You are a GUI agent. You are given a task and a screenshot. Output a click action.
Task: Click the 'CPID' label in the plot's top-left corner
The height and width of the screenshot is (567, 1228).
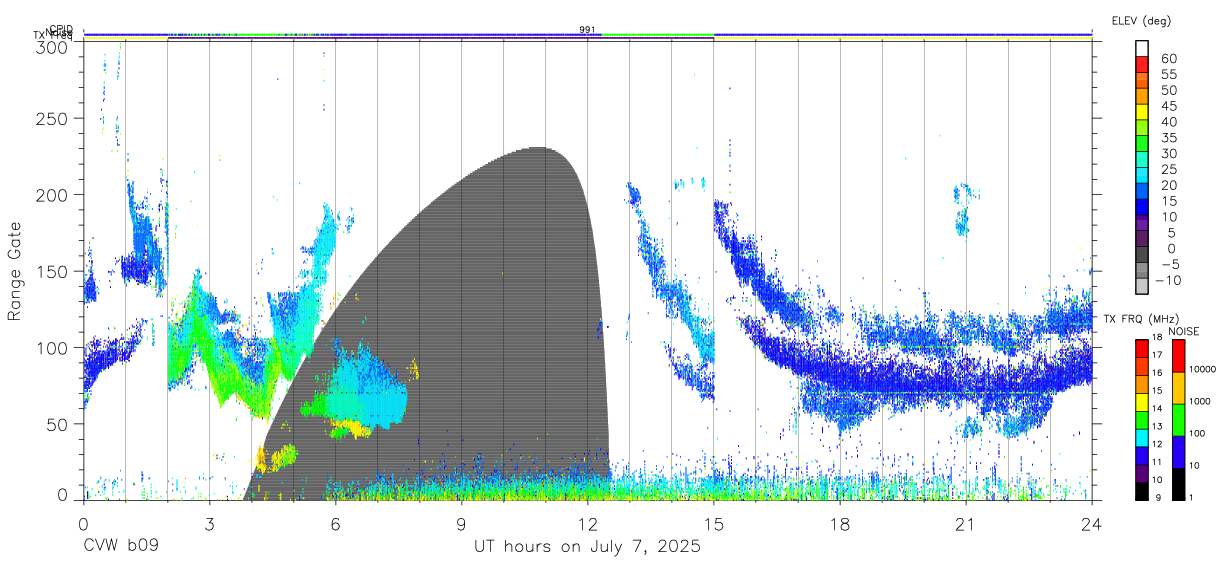60,29
